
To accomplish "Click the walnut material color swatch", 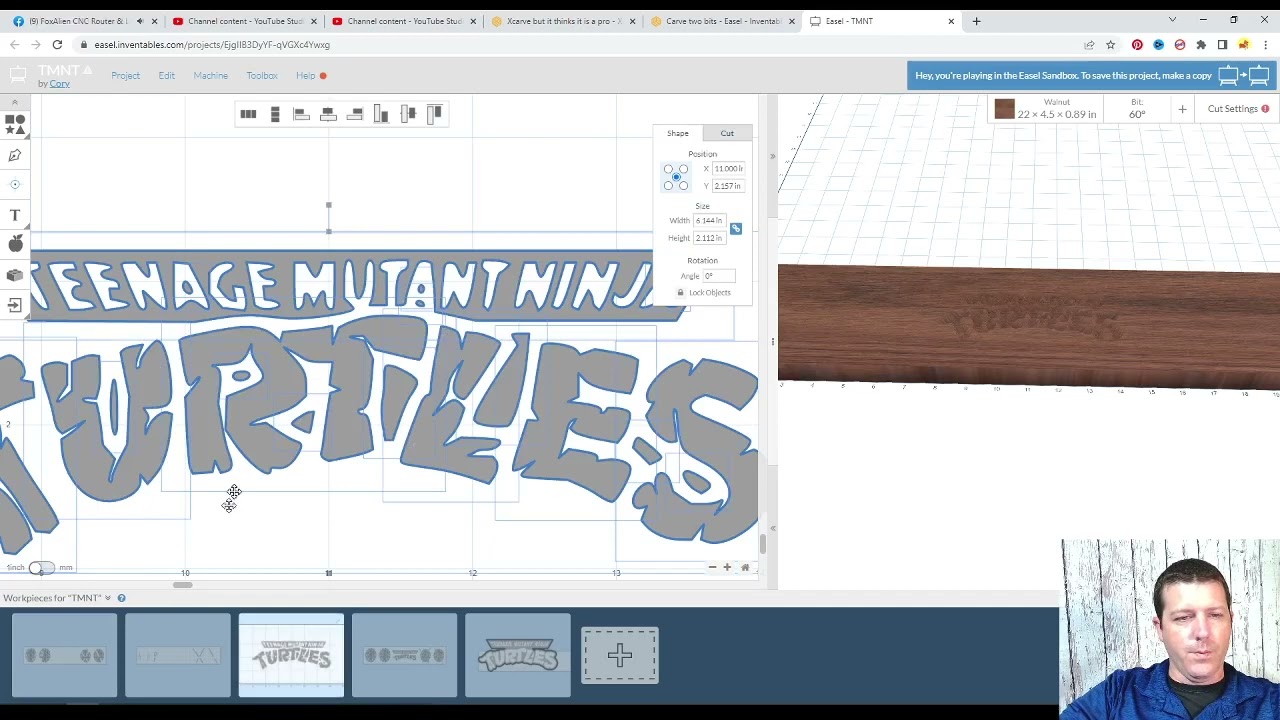I will pos(1005,109).
